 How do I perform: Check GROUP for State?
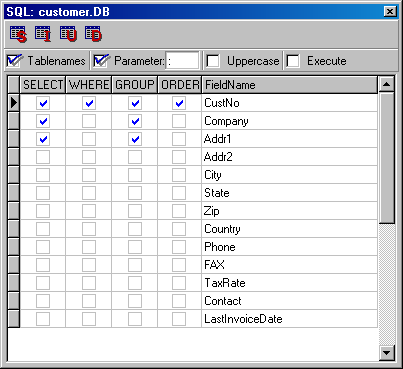click(x=135, y=193)
